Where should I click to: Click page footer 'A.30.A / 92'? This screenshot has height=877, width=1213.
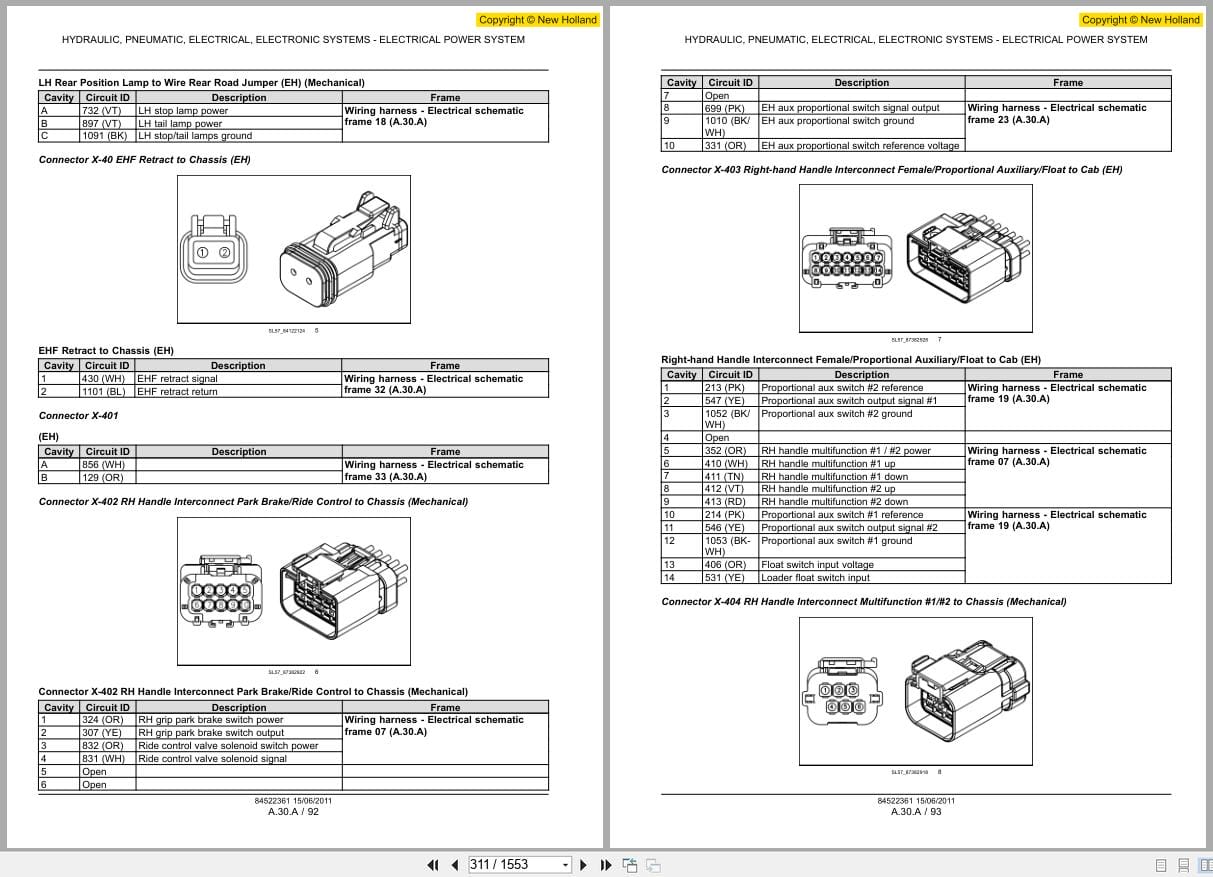point(294,812)
